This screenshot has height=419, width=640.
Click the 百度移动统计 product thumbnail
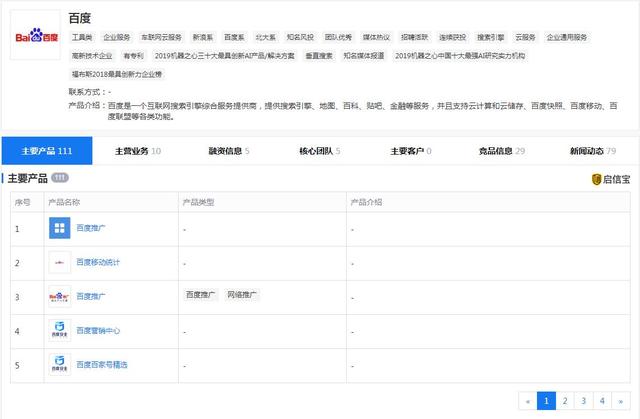59,262
